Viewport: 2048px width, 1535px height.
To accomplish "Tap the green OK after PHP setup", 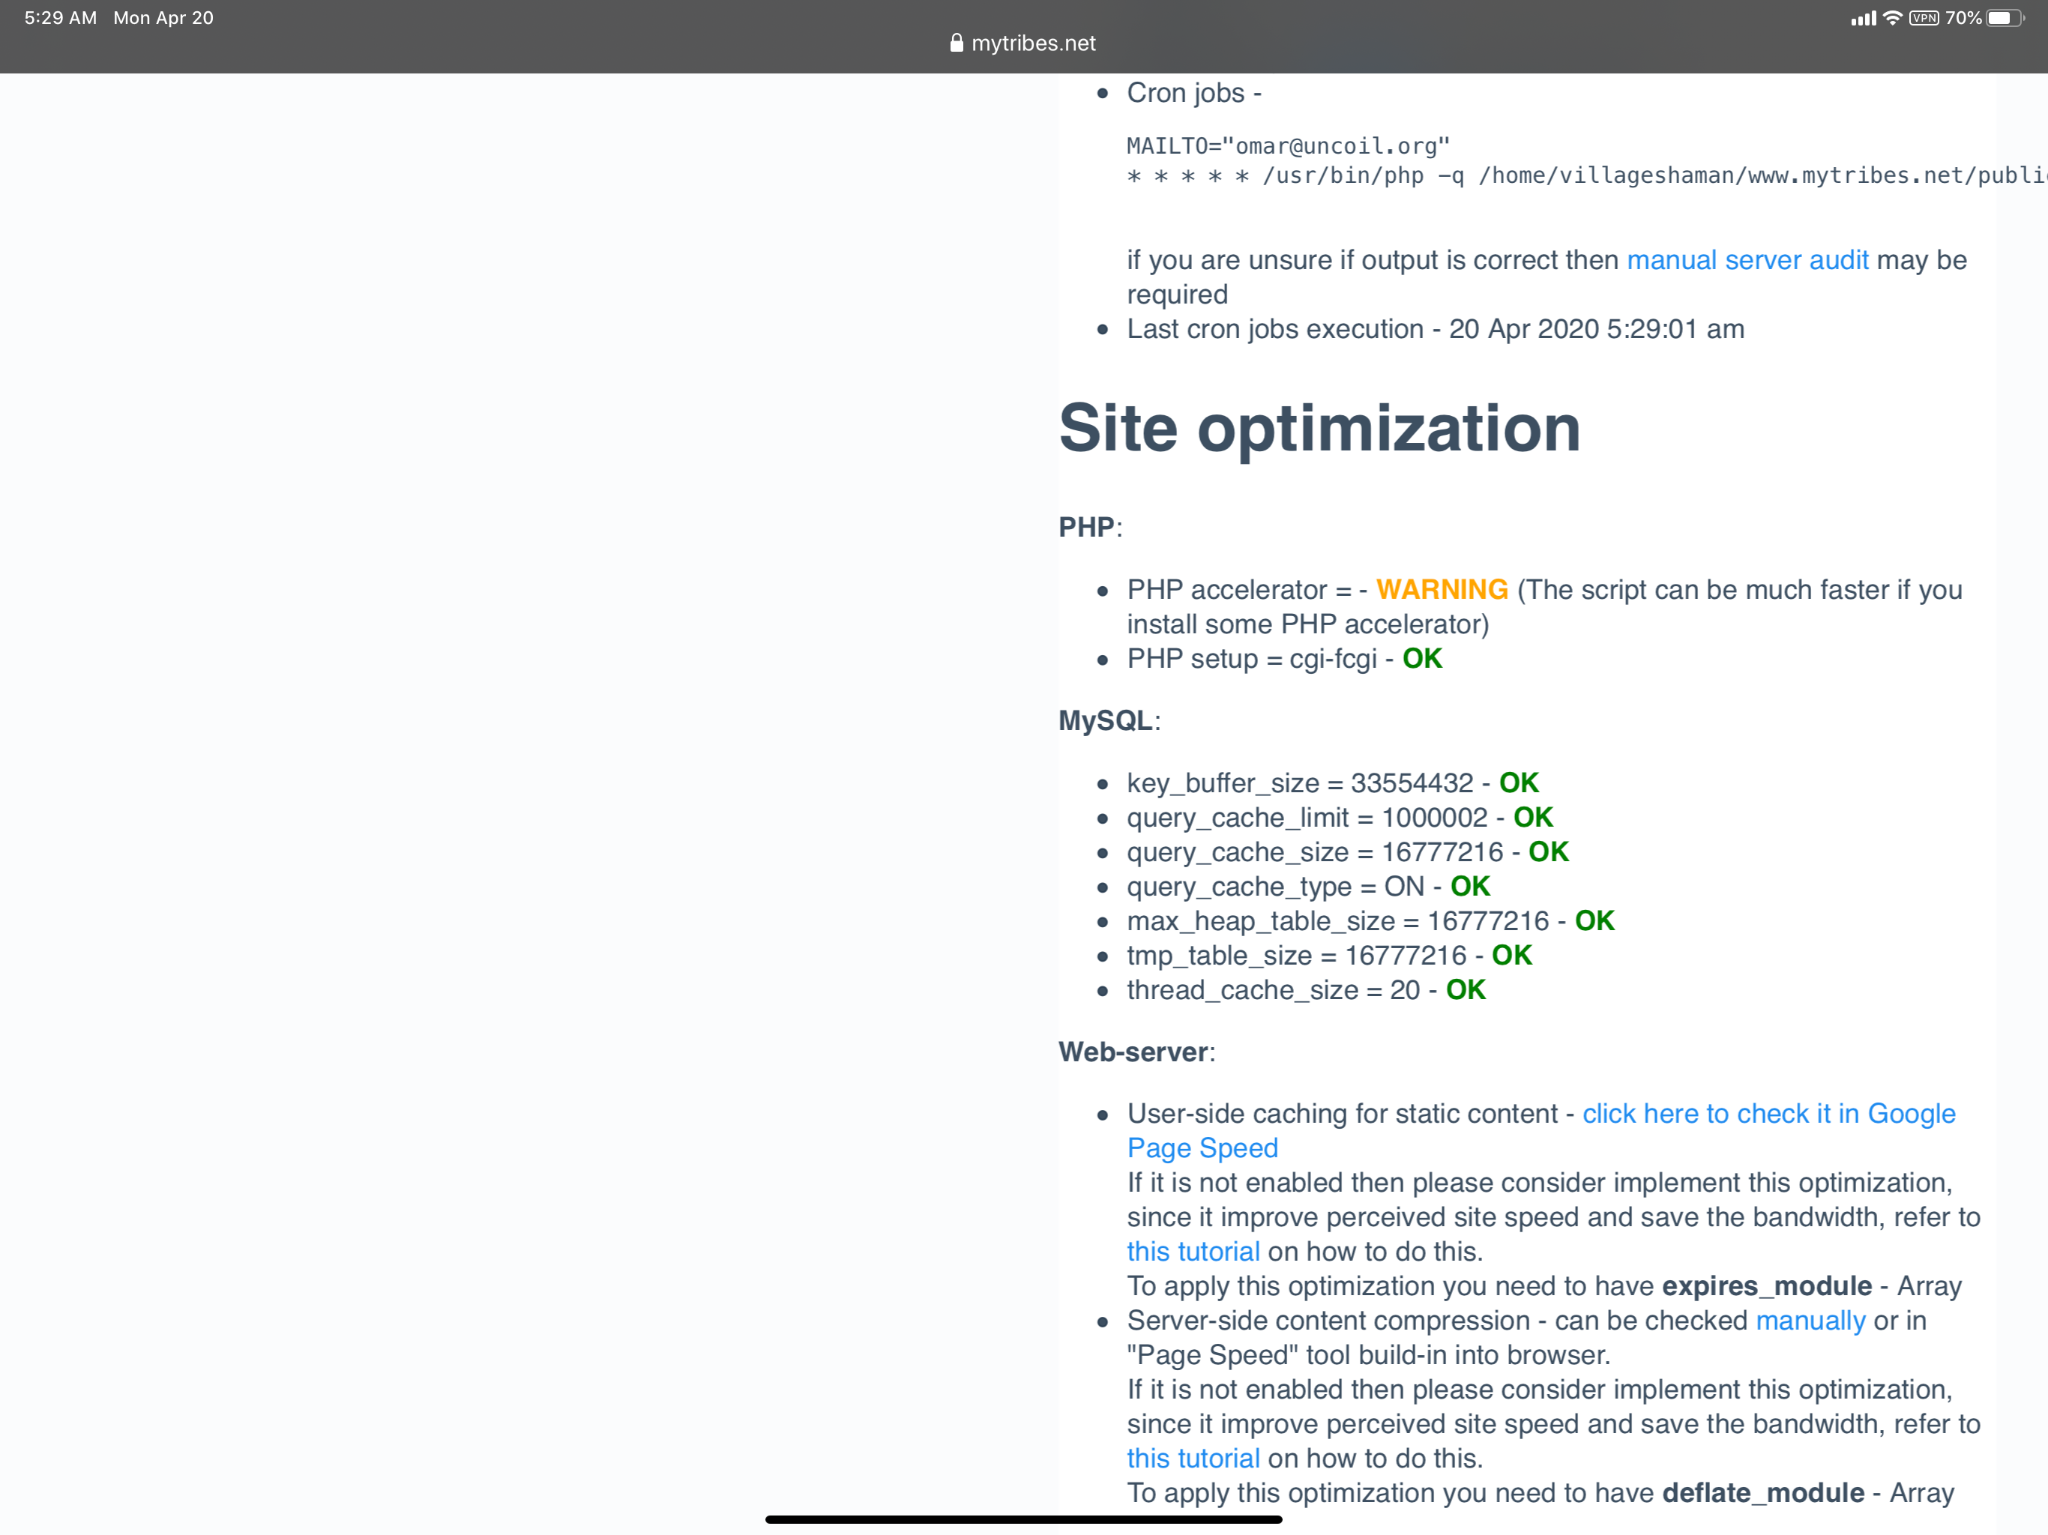I will pyautogui.click(x=1422, y=659).
